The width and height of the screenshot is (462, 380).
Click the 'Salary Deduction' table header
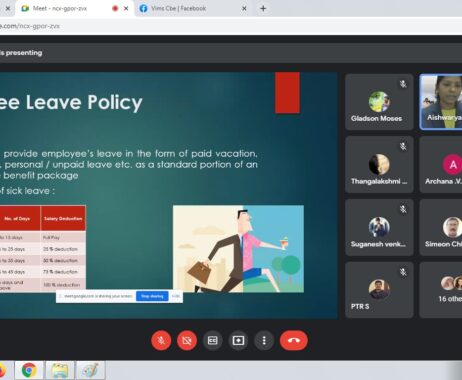click(x=63, y=219)
